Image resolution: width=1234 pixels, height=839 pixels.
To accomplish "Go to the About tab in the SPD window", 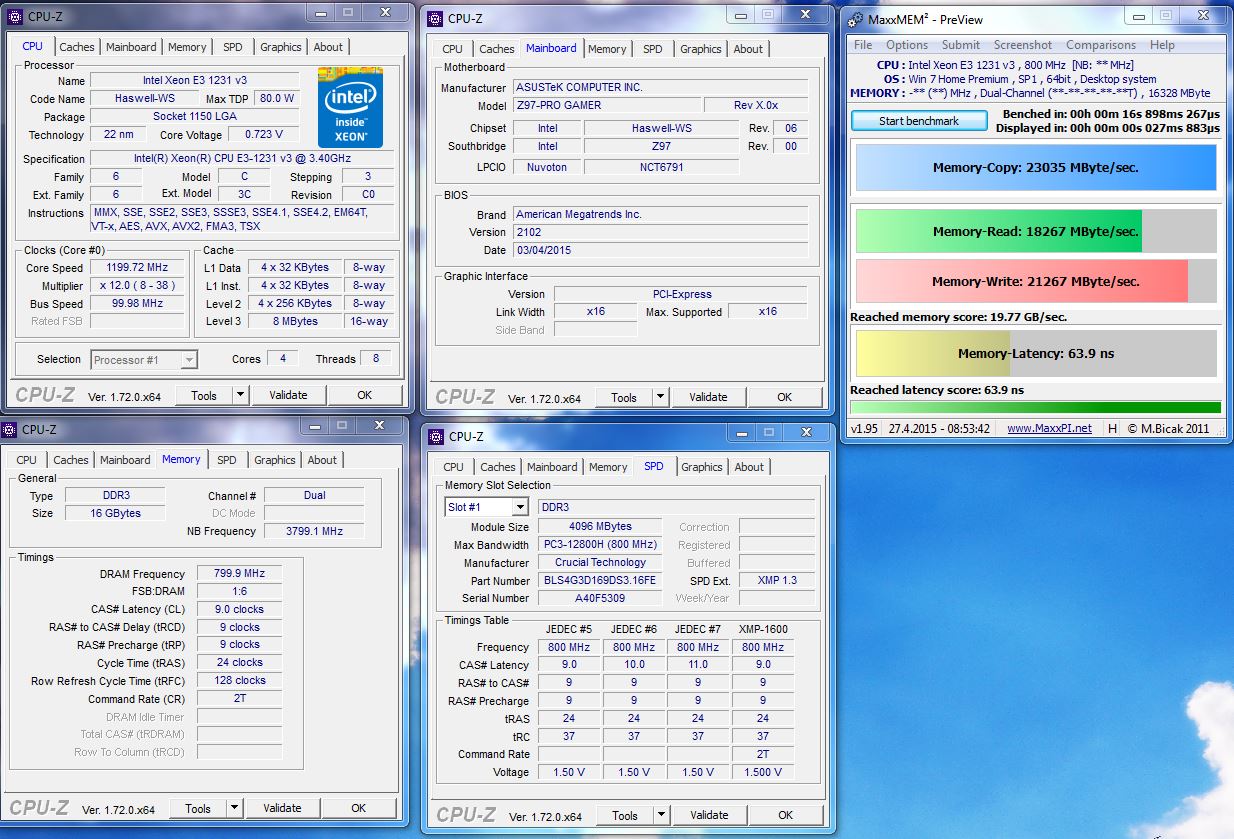I will (749, 467).
